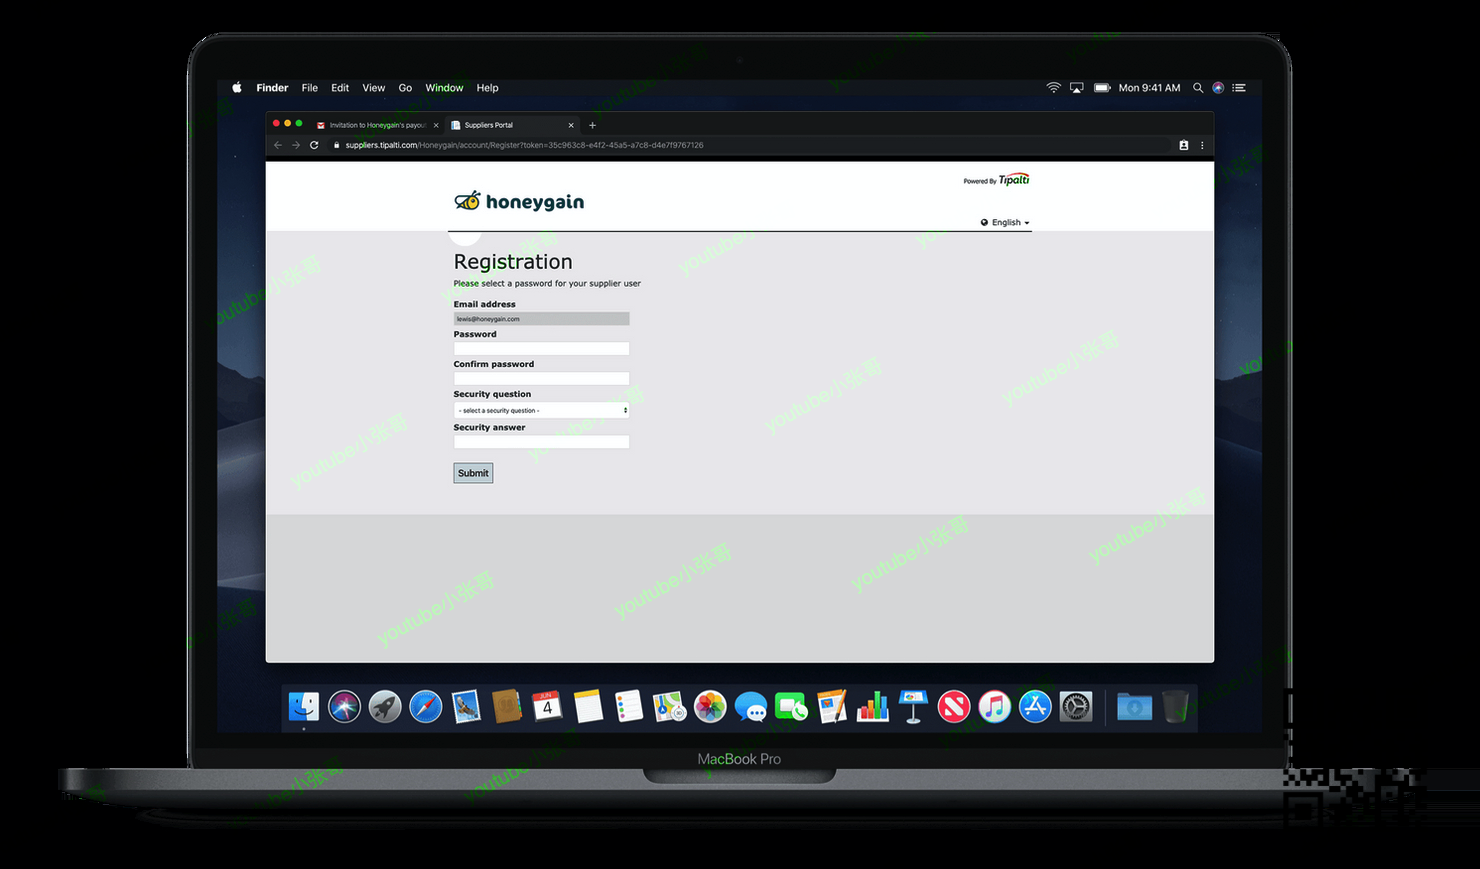Image resolution: width=1480 pixels, height=869 pixels.
Task: Click the honeygain logo
Action: click(519, 201)
